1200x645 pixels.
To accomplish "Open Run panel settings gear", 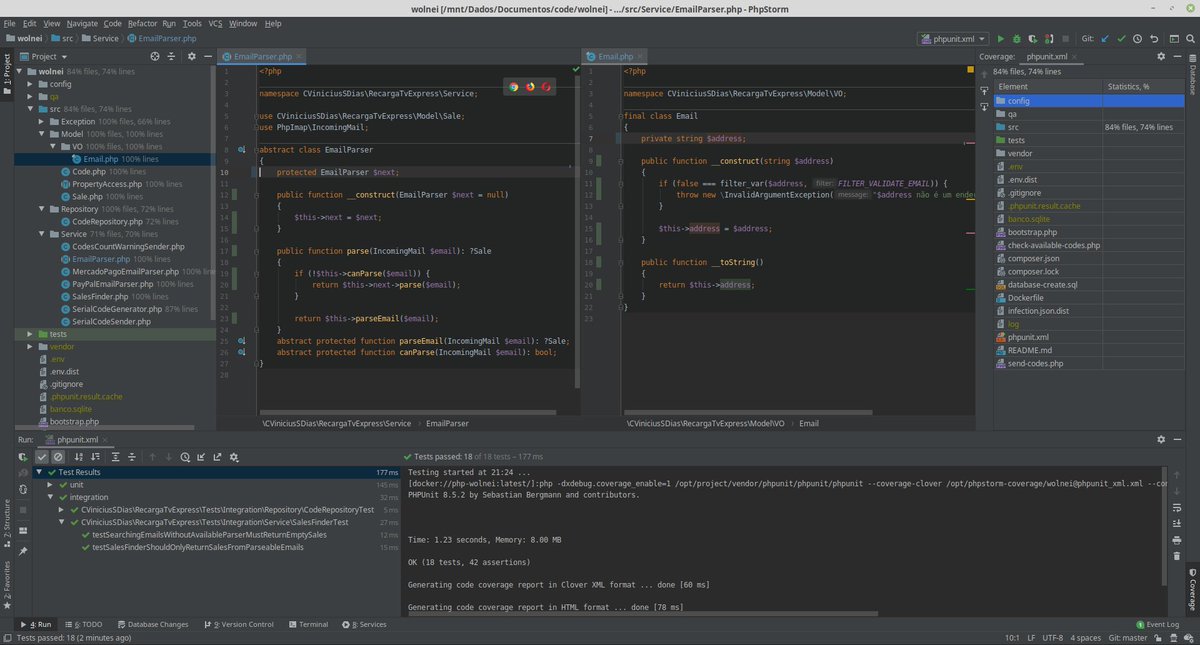I will point(1161,439).
